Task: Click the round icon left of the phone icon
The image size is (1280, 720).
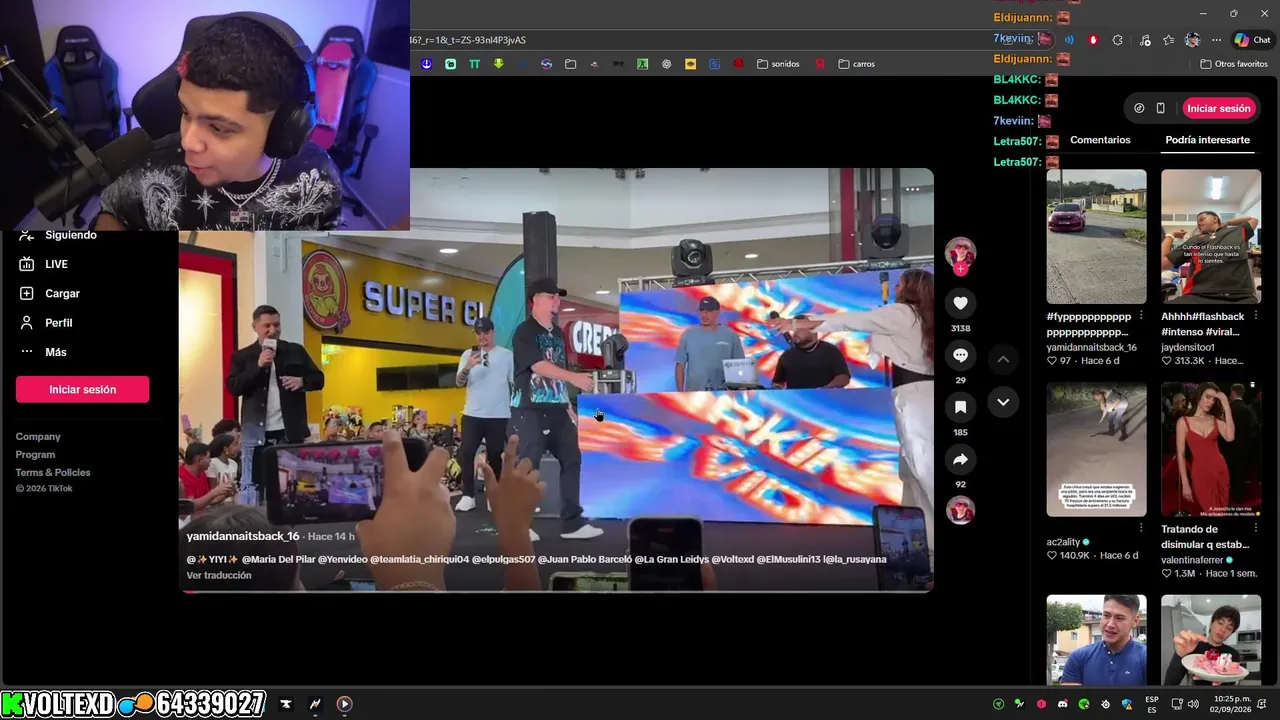Action: (1139, 108)
